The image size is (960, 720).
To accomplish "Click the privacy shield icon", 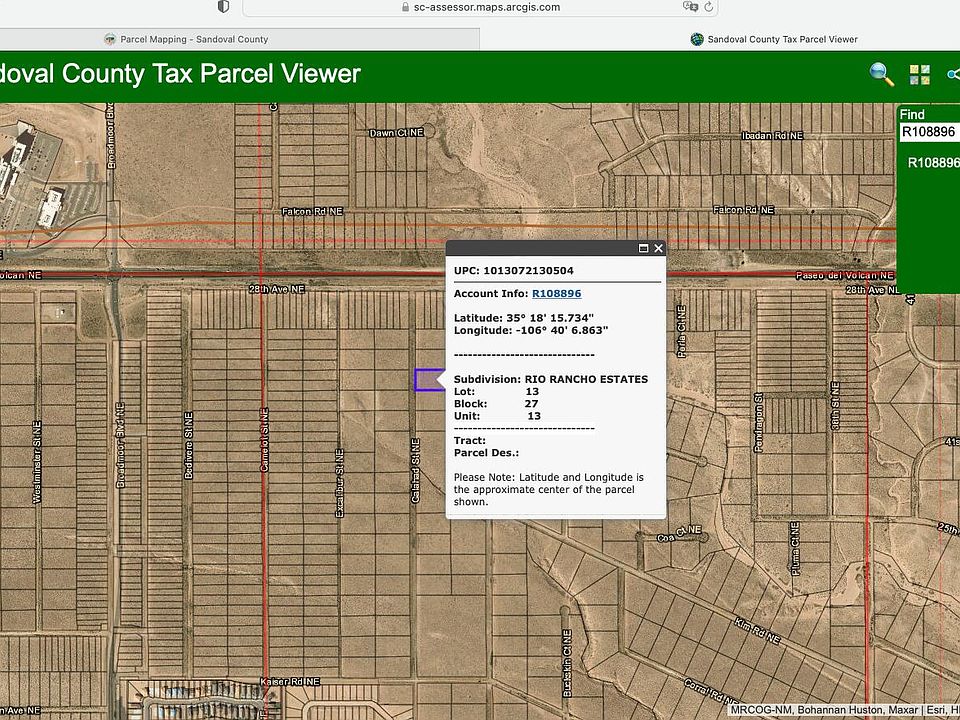I will pyautogui.click(x=223, y=7).
